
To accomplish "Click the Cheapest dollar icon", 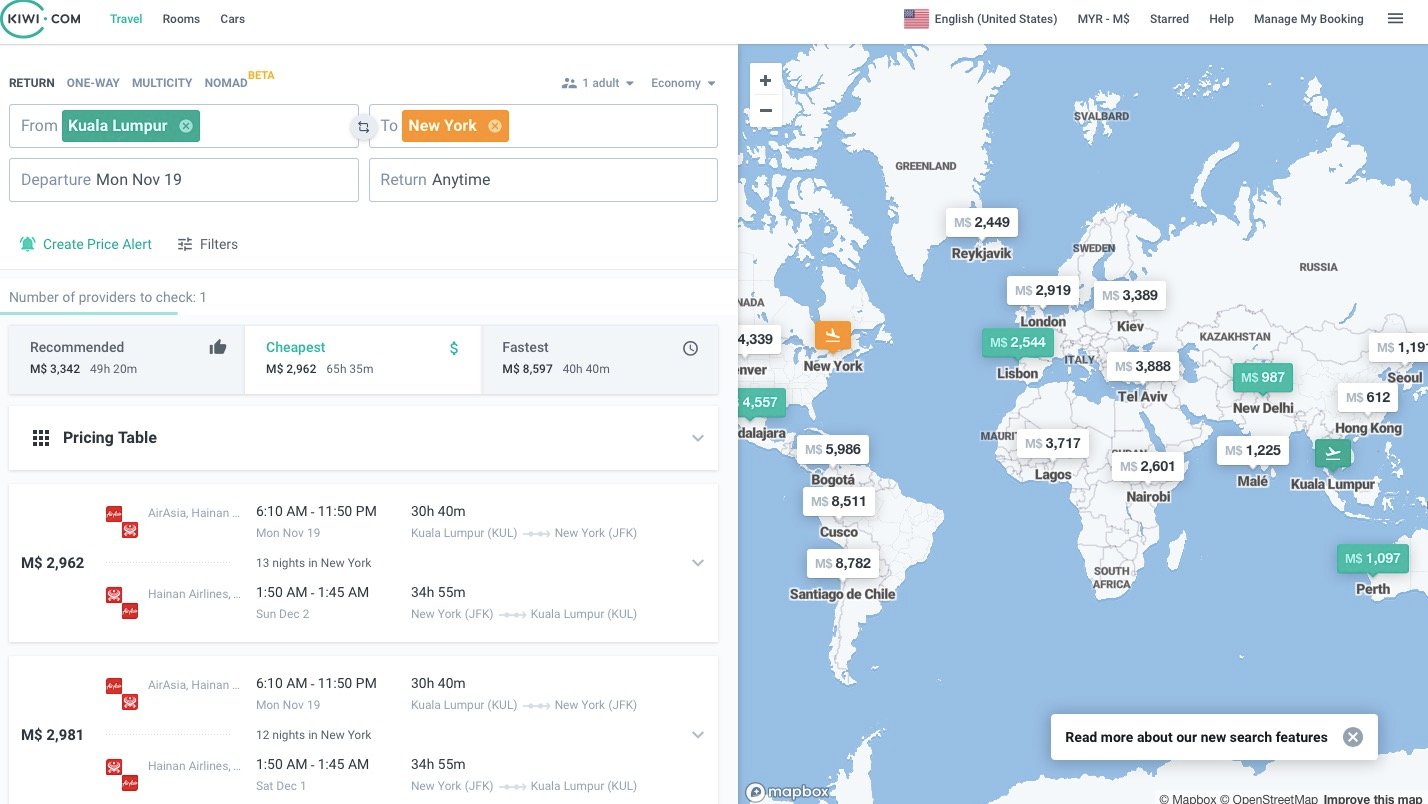I will (x=454, y=348).
